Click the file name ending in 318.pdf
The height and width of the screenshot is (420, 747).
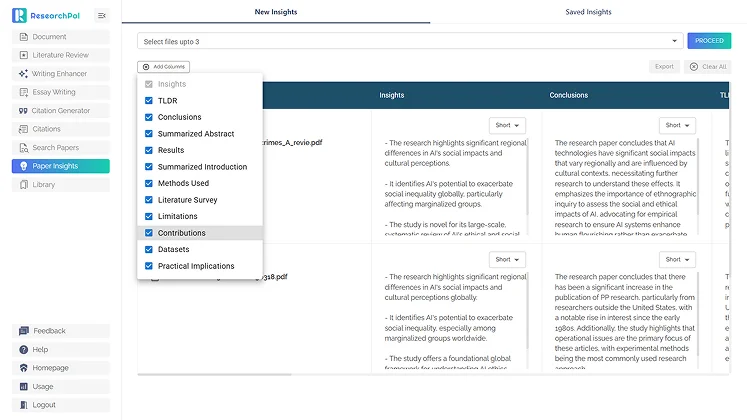[275, 277]
